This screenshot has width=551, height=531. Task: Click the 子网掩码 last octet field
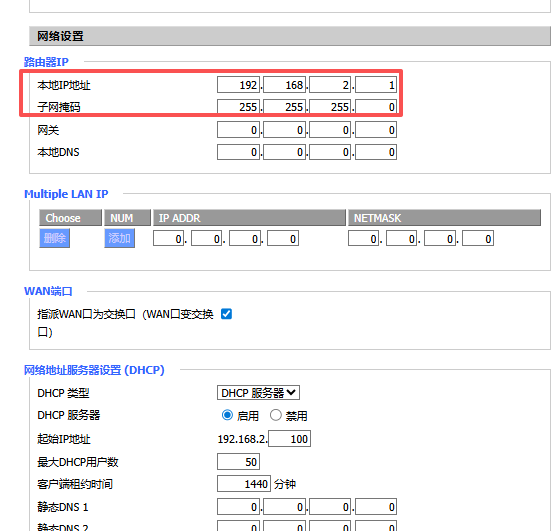coord(376,106)
